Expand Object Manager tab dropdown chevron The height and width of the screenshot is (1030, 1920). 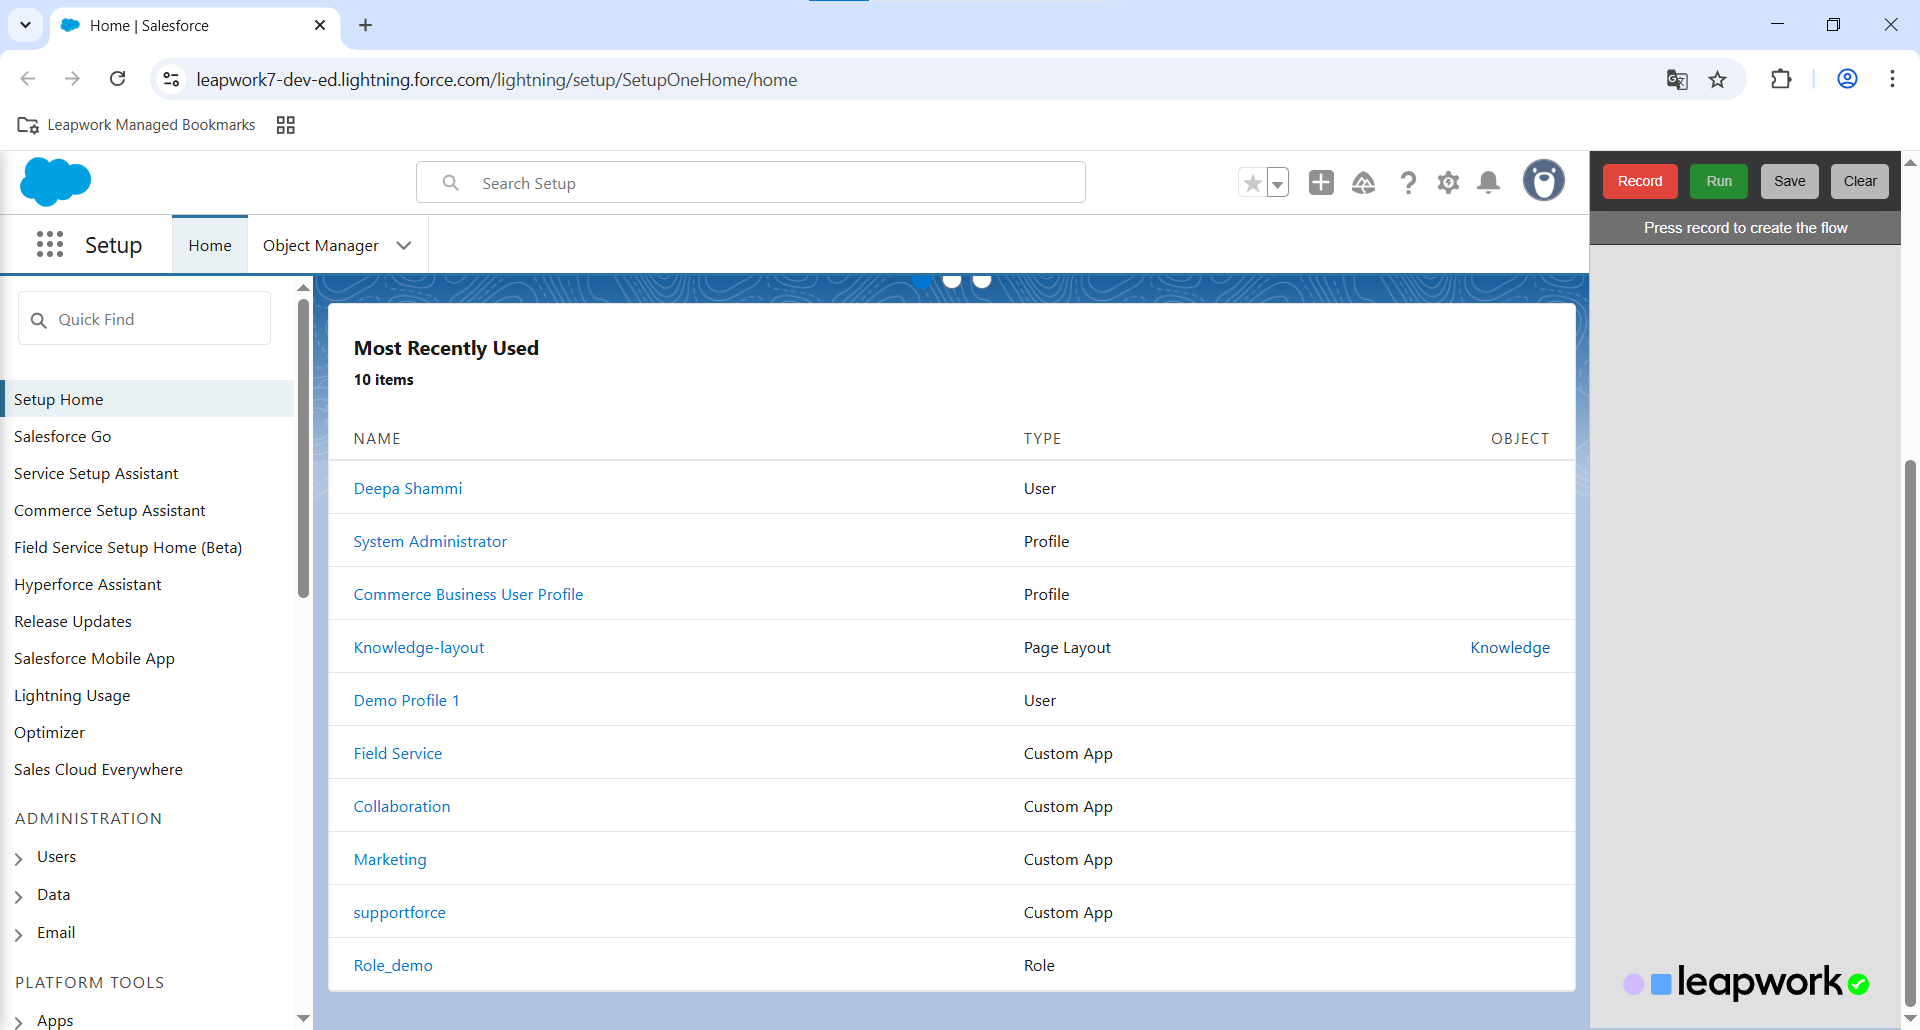[404, 246]
